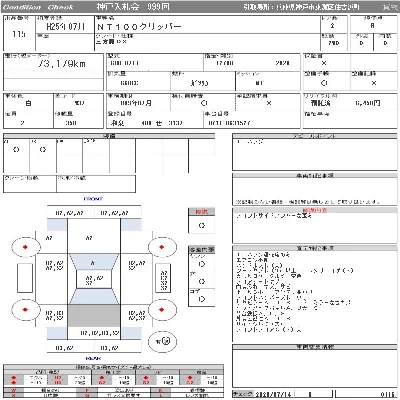Click the car name NT100 Clipper field
The height and width of the screenshot is (400, 400).
pyautogui.click(x=207, y=24)
